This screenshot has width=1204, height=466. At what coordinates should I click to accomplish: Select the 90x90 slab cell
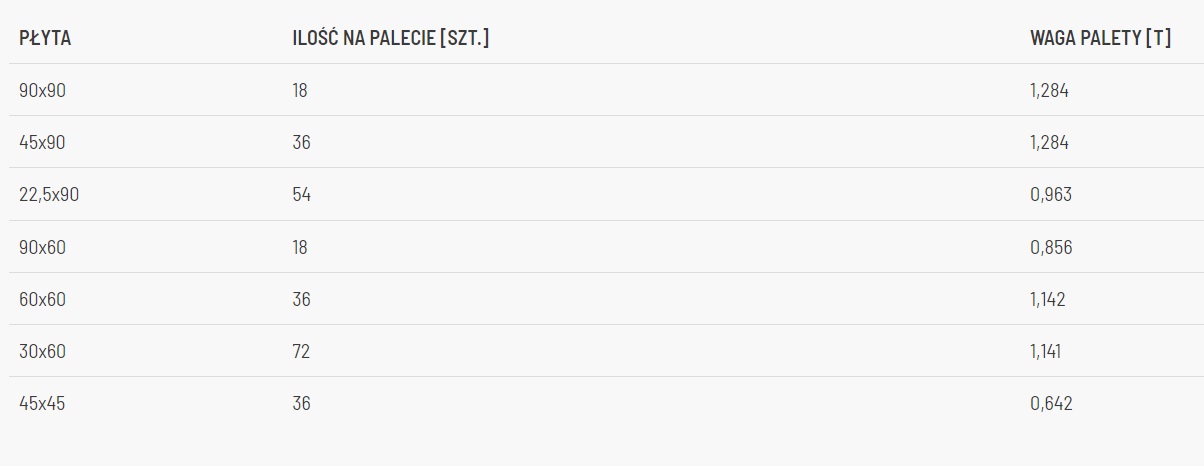[x=42, y=91]
